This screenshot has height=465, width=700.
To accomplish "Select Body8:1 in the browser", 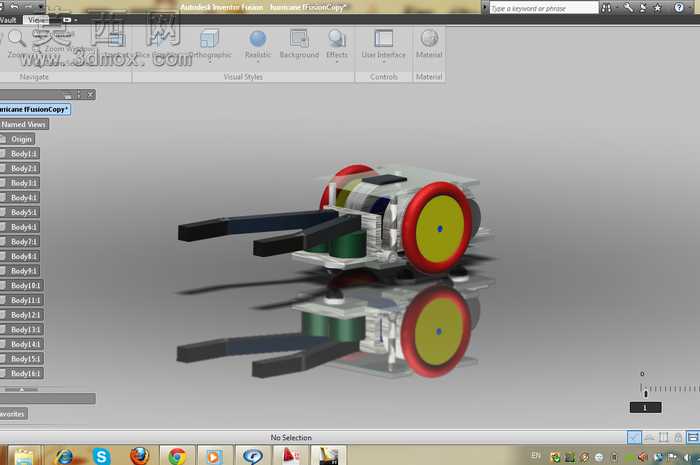I will coord(20,257).
